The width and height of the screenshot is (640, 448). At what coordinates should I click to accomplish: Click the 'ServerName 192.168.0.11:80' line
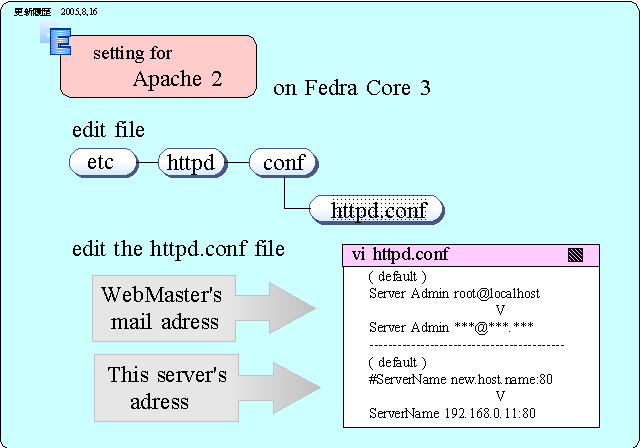pyautogui.click(x=452, y=412)
